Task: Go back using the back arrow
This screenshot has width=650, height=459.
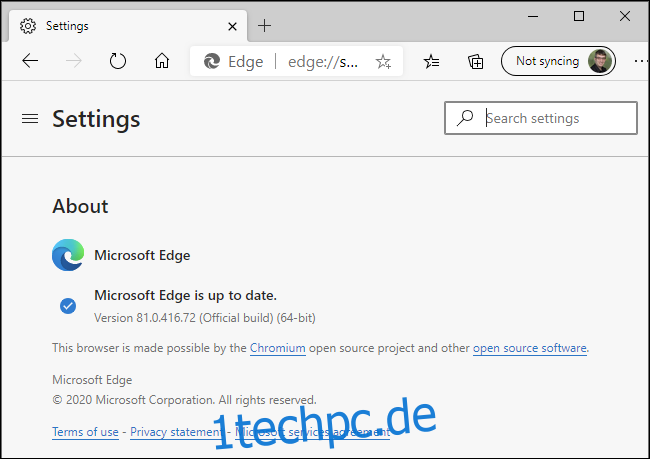Action: coord(30,61)
